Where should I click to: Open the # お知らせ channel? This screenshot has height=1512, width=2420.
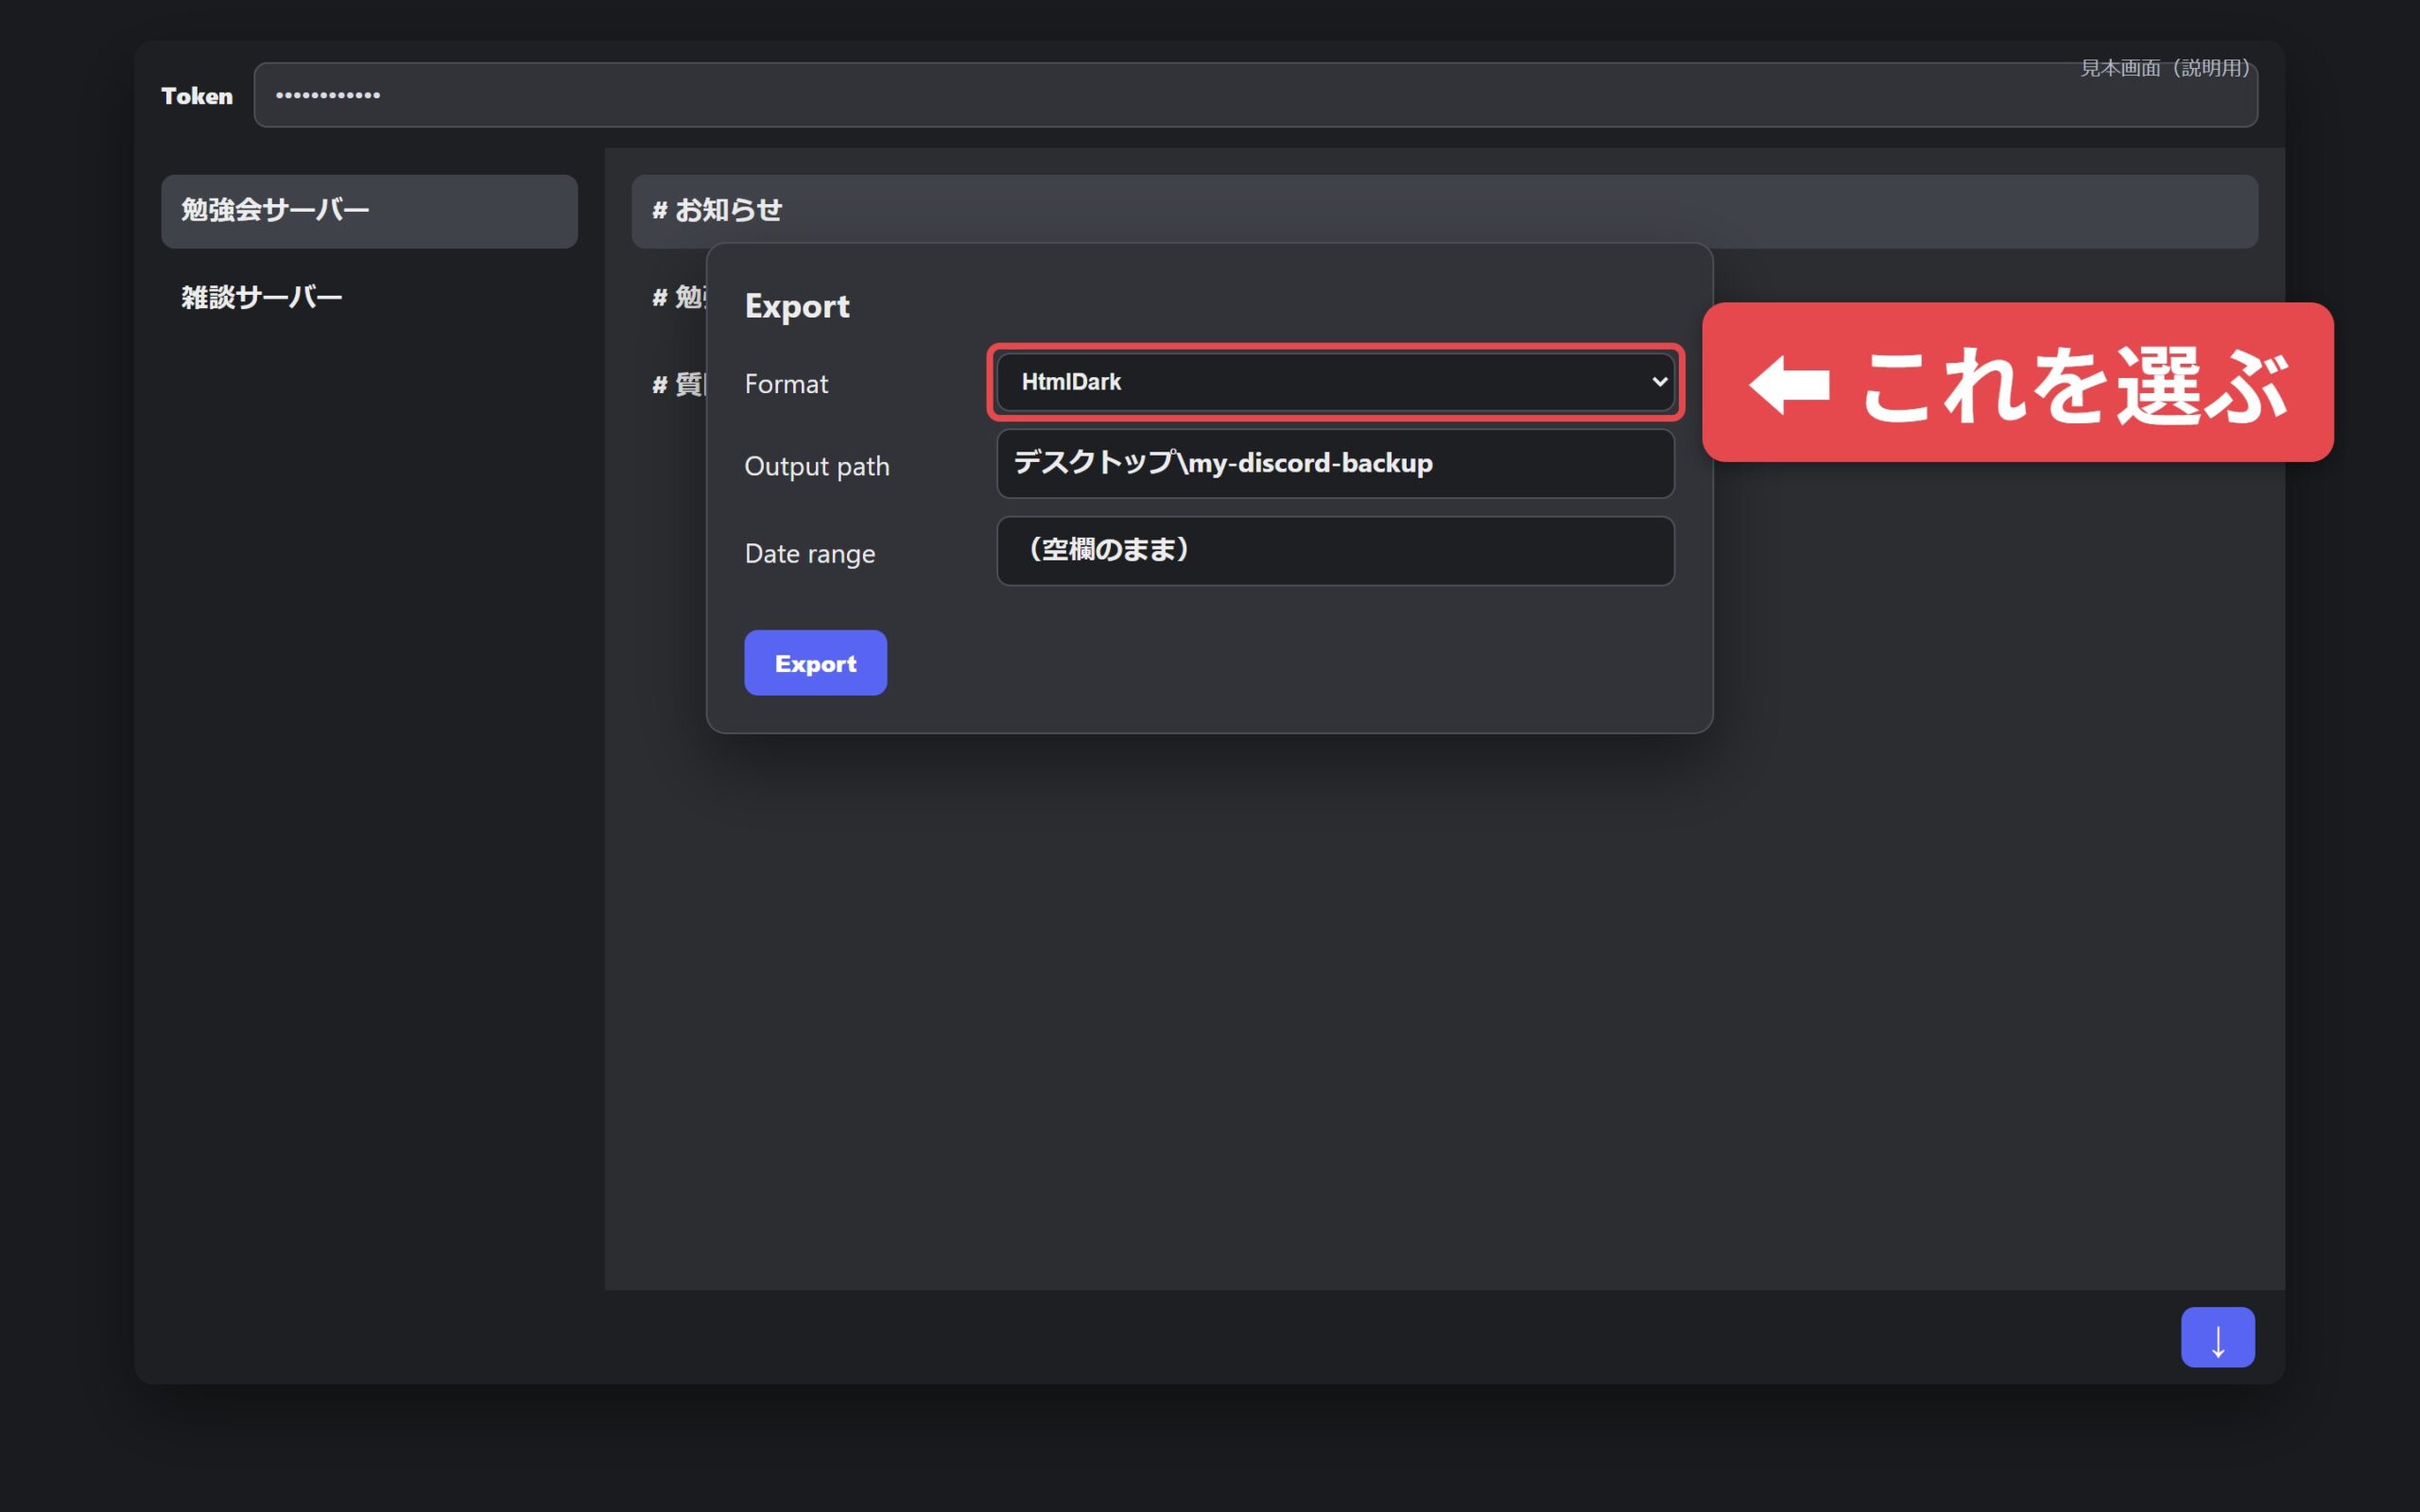pyautogui.click(x=1444, y=211)
